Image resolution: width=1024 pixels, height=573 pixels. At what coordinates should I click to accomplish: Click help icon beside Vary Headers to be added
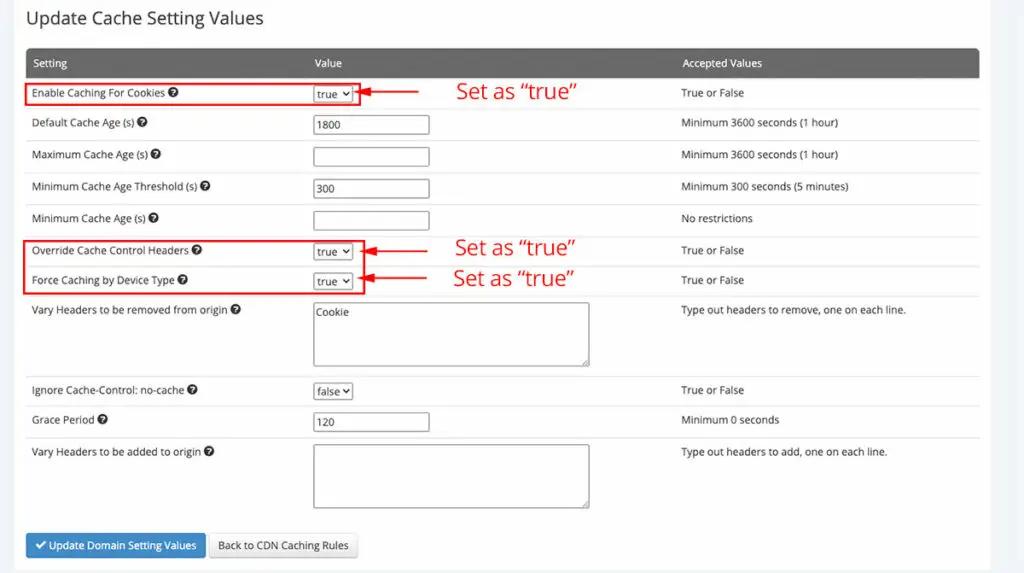click(x=209, y=451)
